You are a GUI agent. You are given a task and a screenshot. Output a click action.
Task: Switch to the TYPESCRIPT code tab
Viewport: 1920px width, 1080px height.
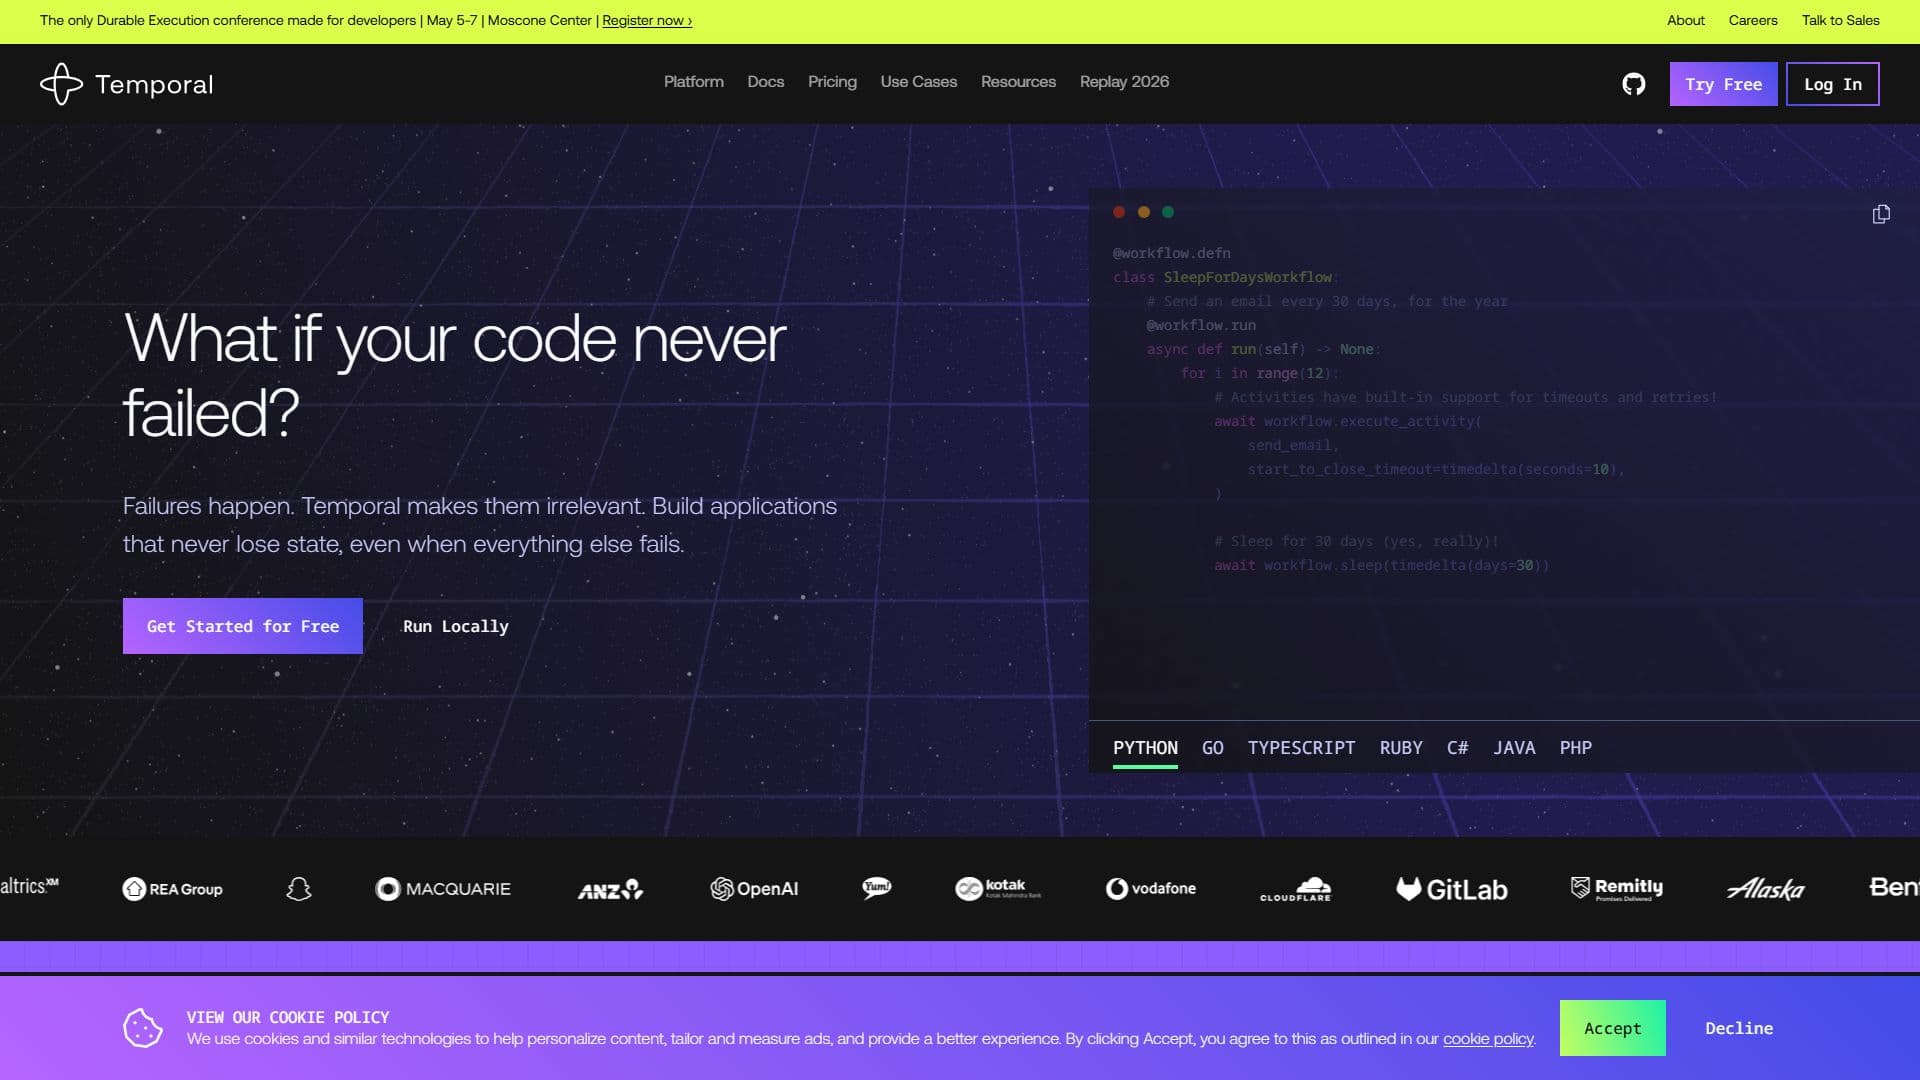click(1301, 748)
